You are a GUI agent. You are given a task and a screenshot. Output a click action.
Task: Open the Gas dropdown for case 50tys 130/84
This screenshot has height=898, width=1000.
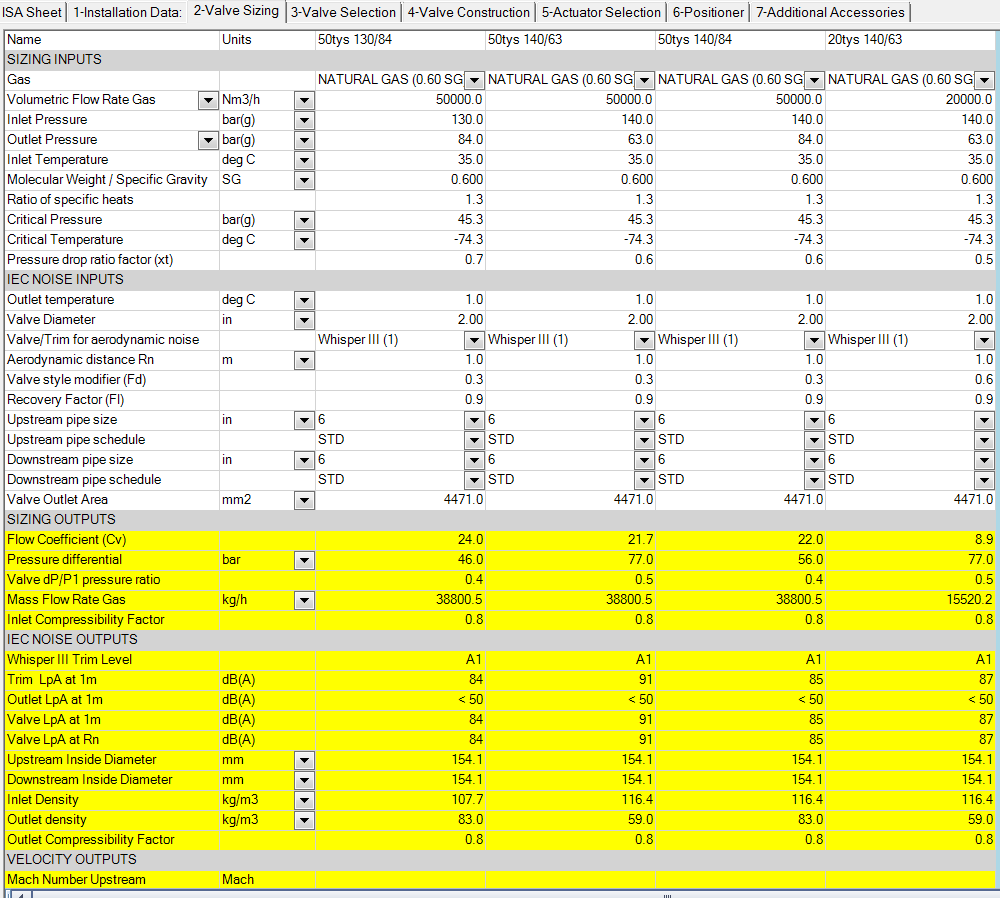(x=474, y=80)
